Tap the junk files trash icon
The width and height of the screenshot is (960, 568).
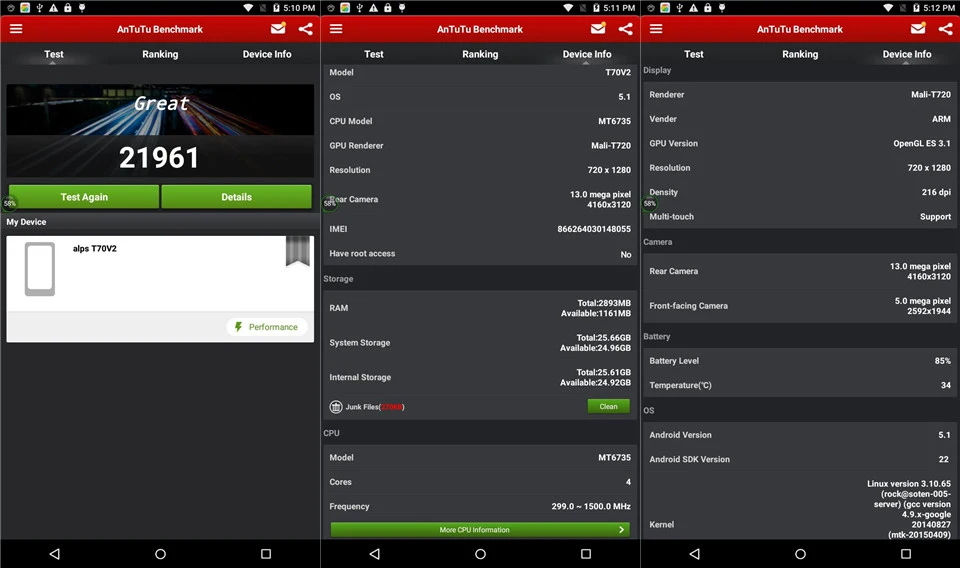(x=336, y=407)
